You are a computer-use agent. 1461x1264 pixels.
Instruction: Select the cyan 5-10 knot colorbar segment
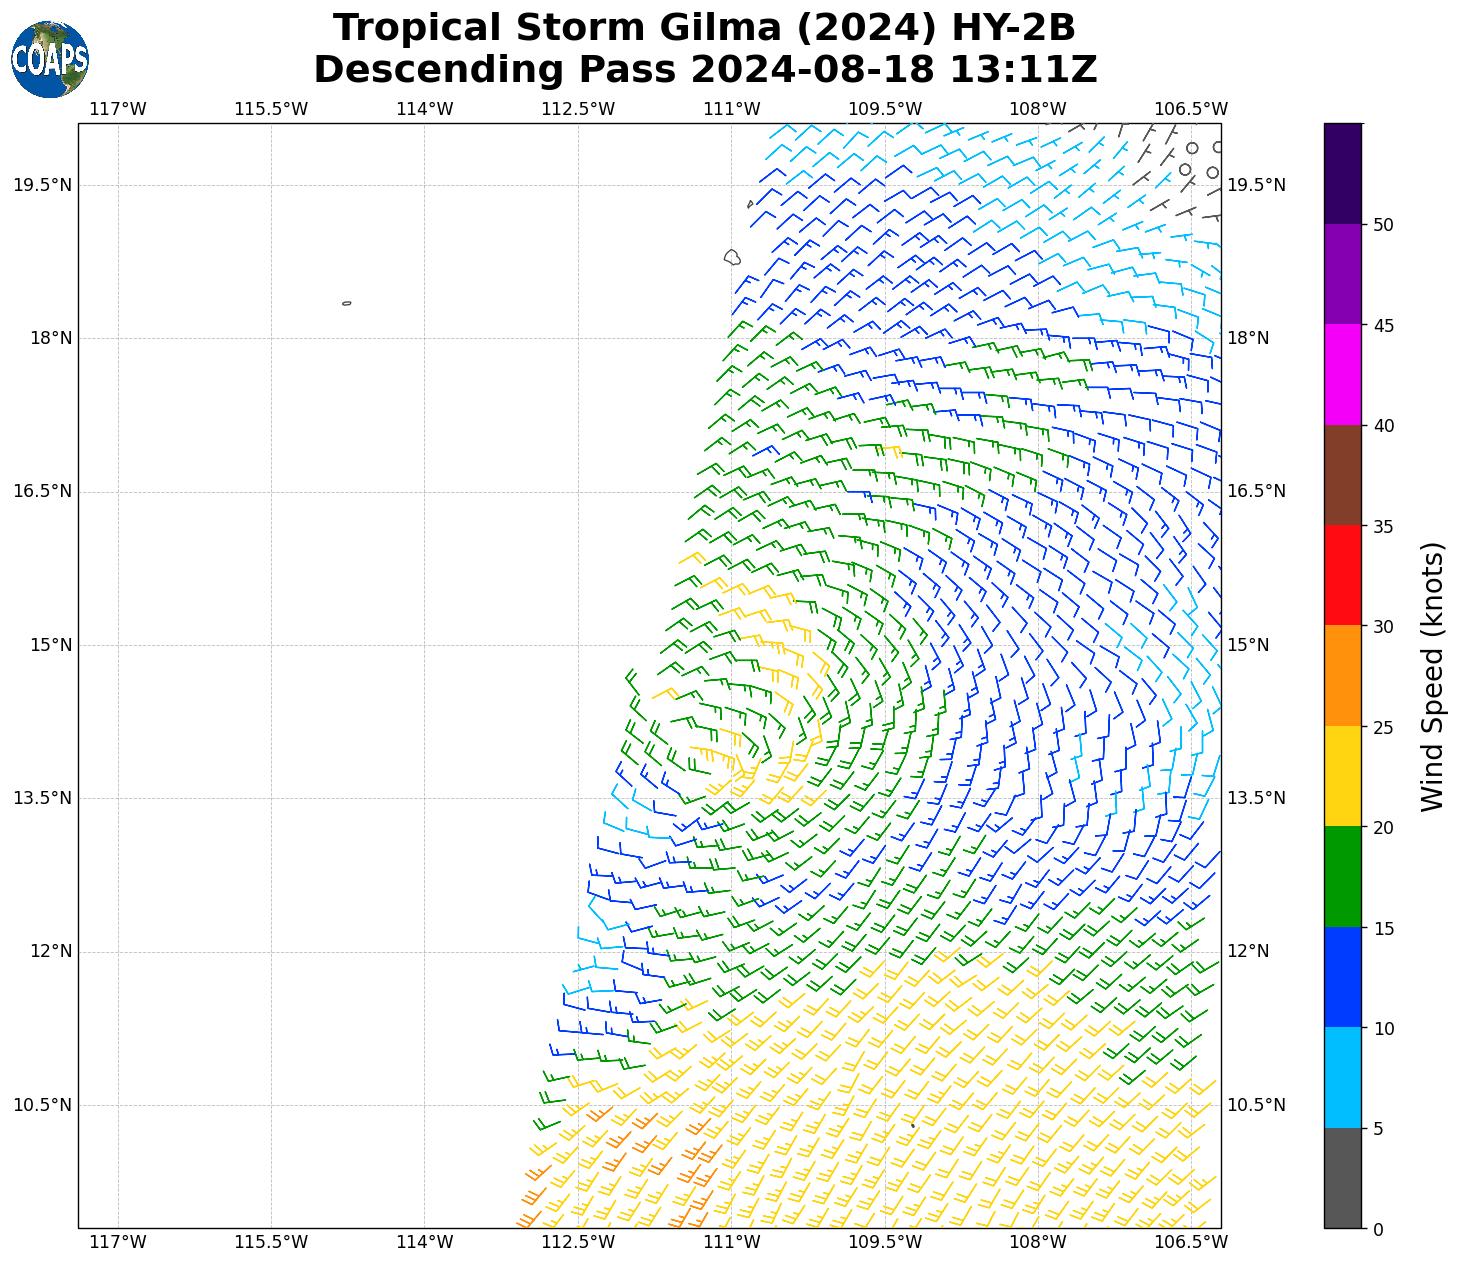tap(1342, 1077)
